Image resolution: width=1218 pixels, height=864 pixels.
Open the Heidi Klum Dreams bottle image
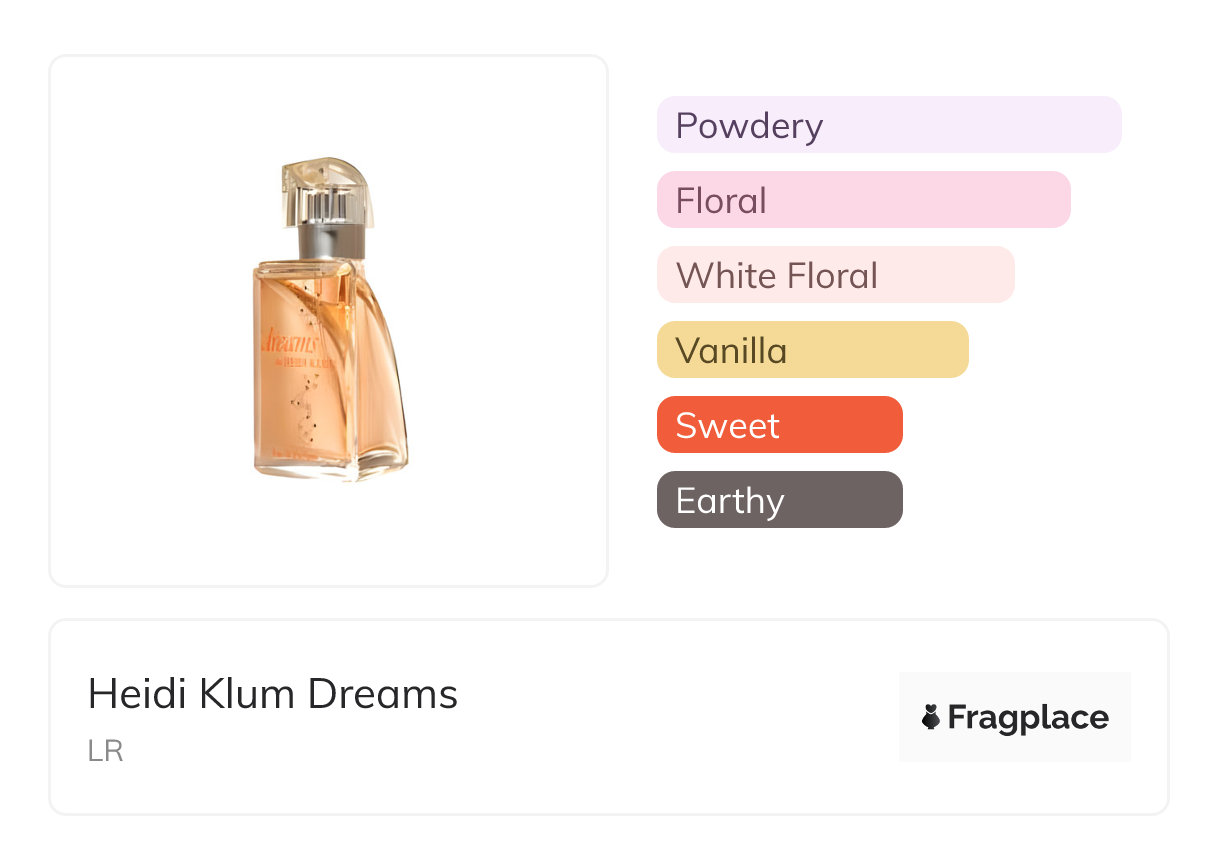click(330, 320)
